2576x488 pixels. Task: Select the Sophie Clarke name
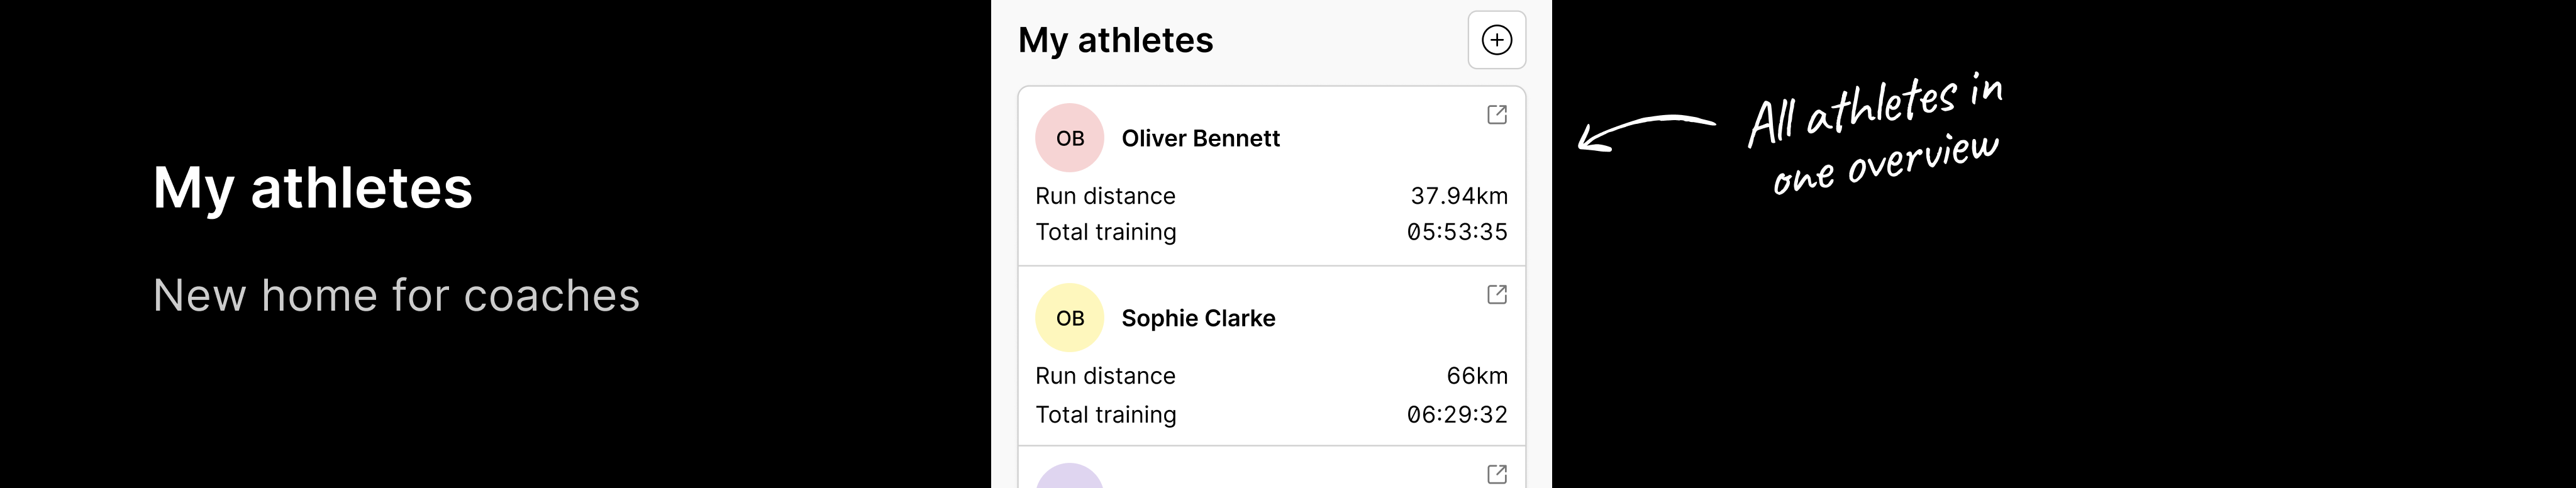[x=1198, y=318]
